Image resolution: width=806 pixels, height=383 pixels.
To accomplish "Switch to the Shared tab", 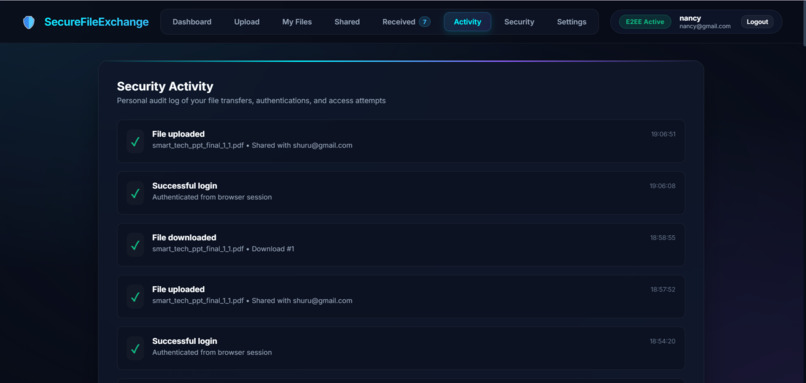I will [x=347, y=22].
